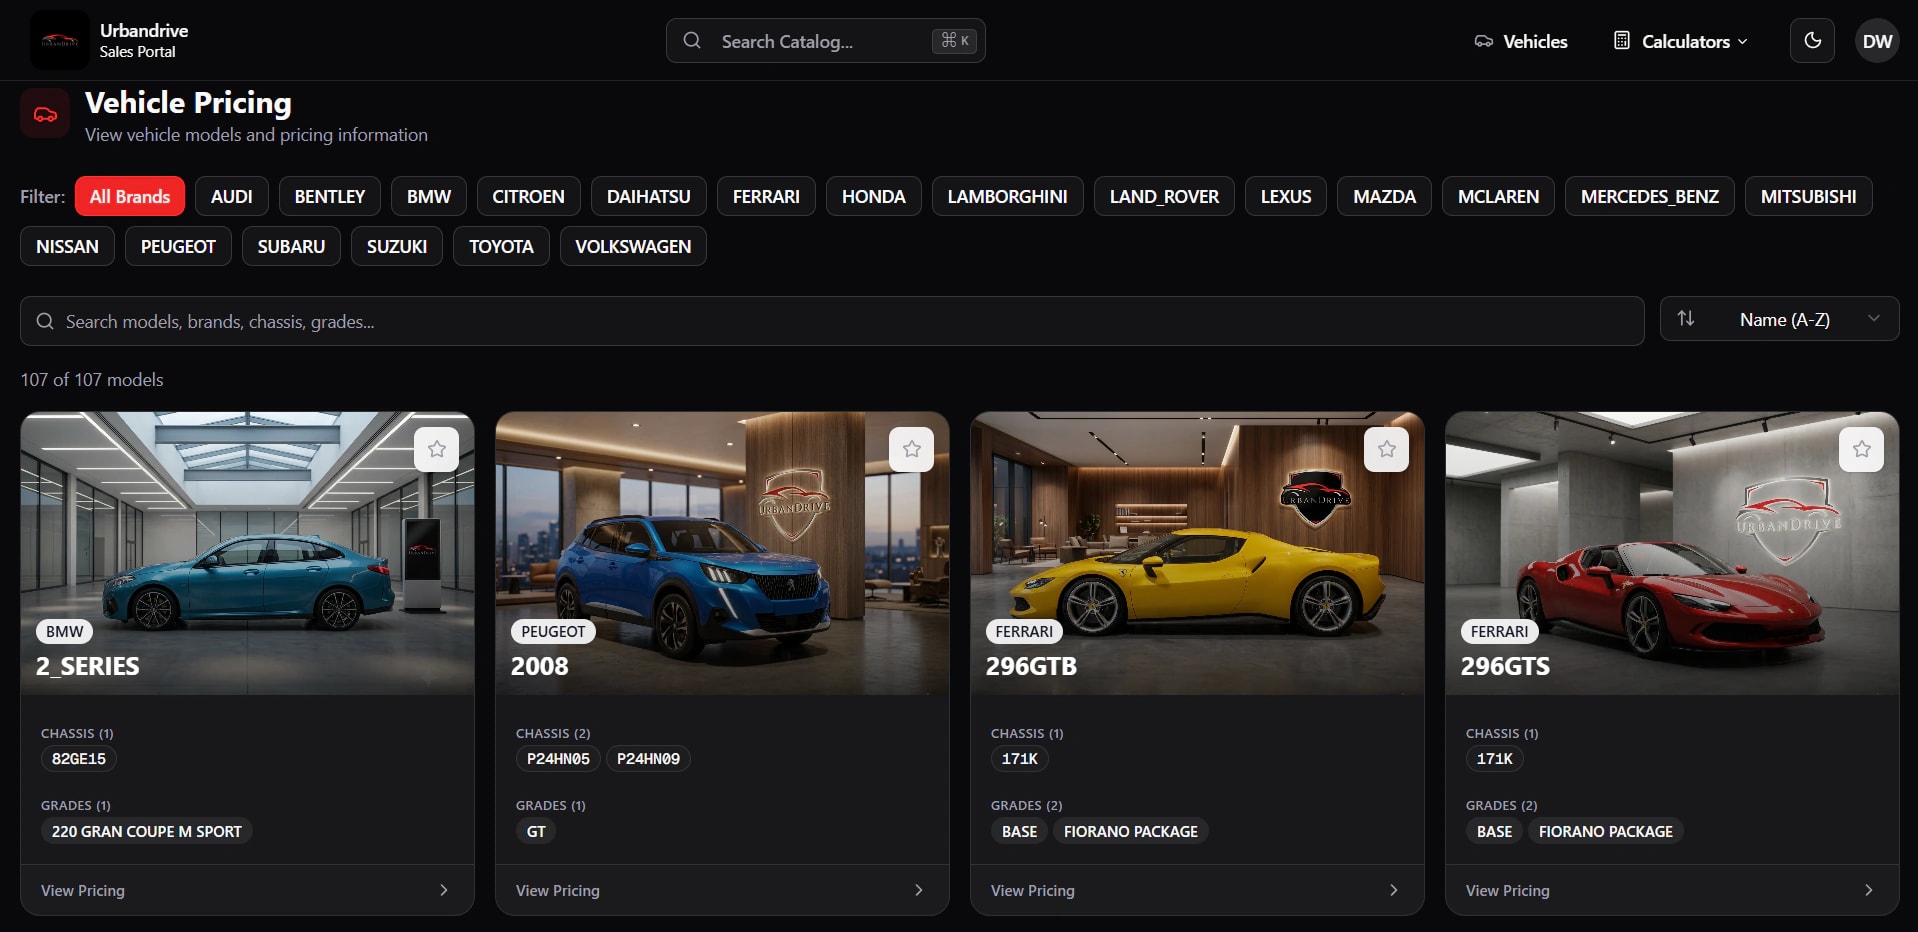Click the BMW 2_SERIES car image

pos(247,553)
